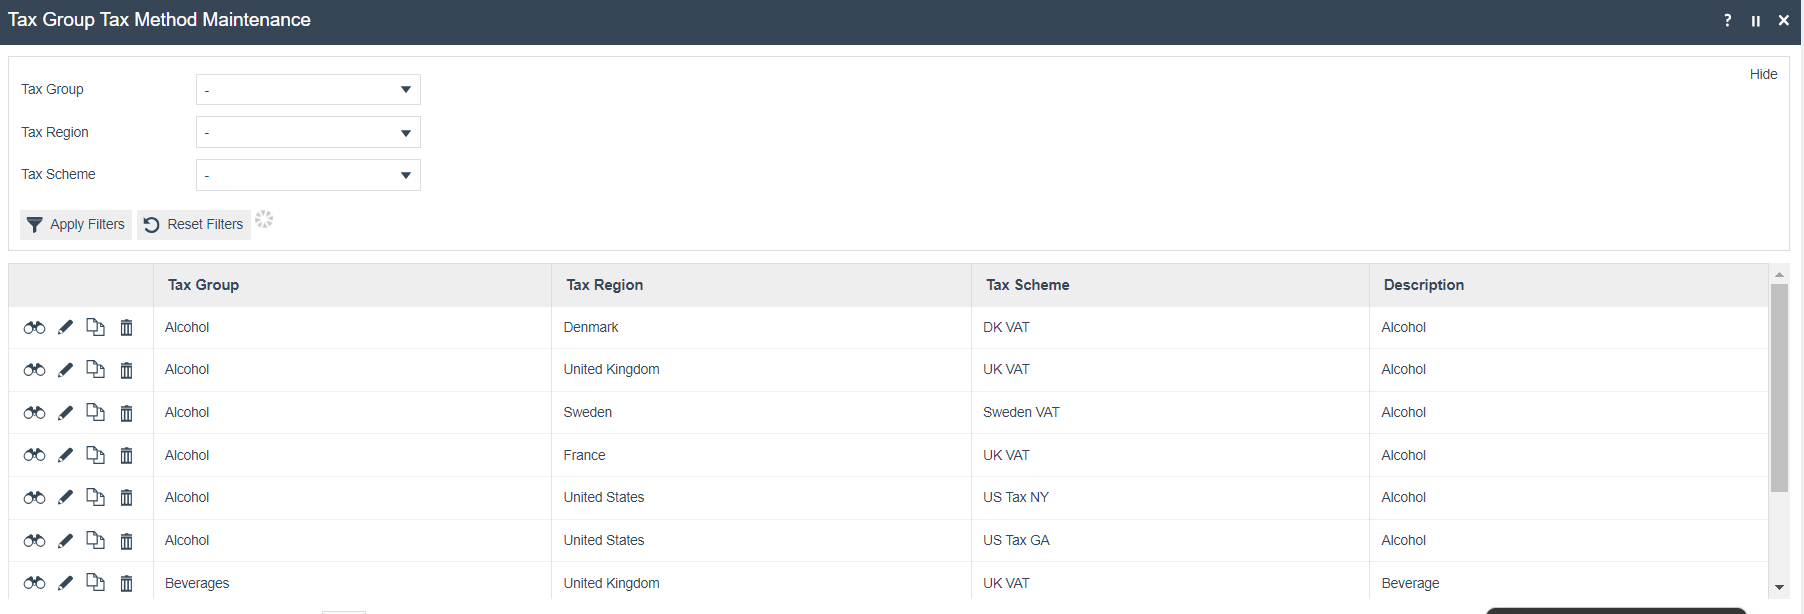
Task: View the Alcohol Sweden row details
Action: coord(34,412)
